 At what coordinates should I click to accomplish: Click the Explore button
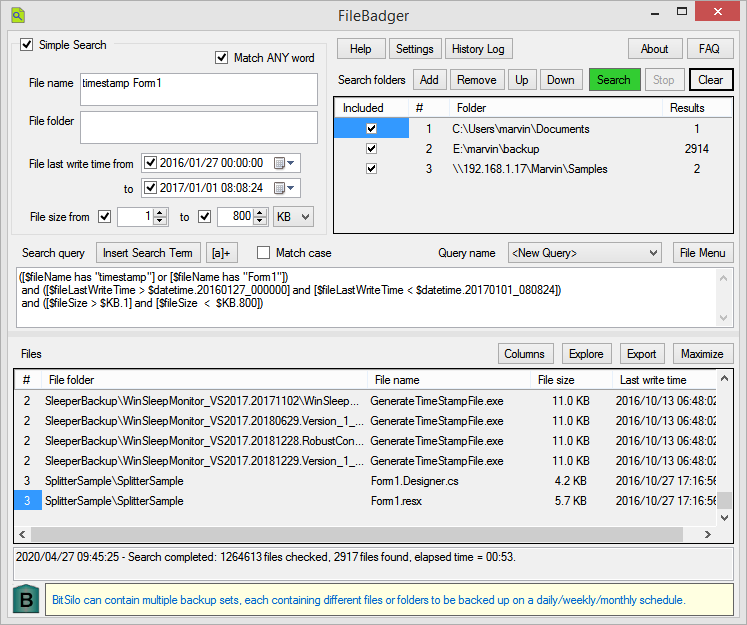coord(586,354)
